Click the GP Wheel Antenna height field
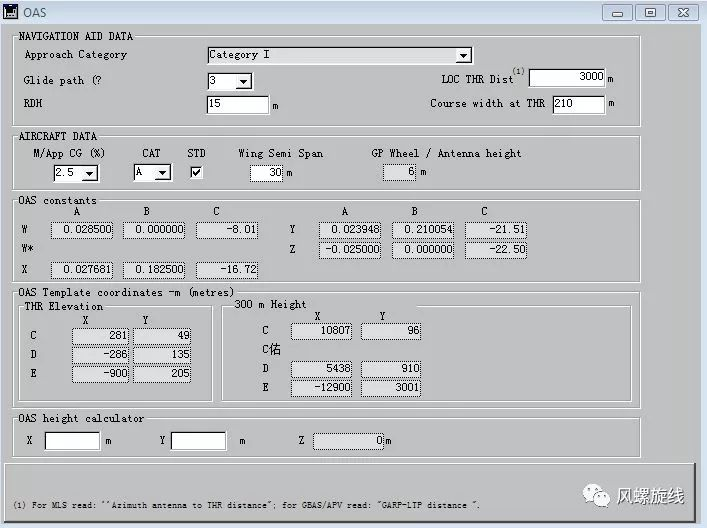This screenshot has width=707, height=528. (x=399, y=172)
